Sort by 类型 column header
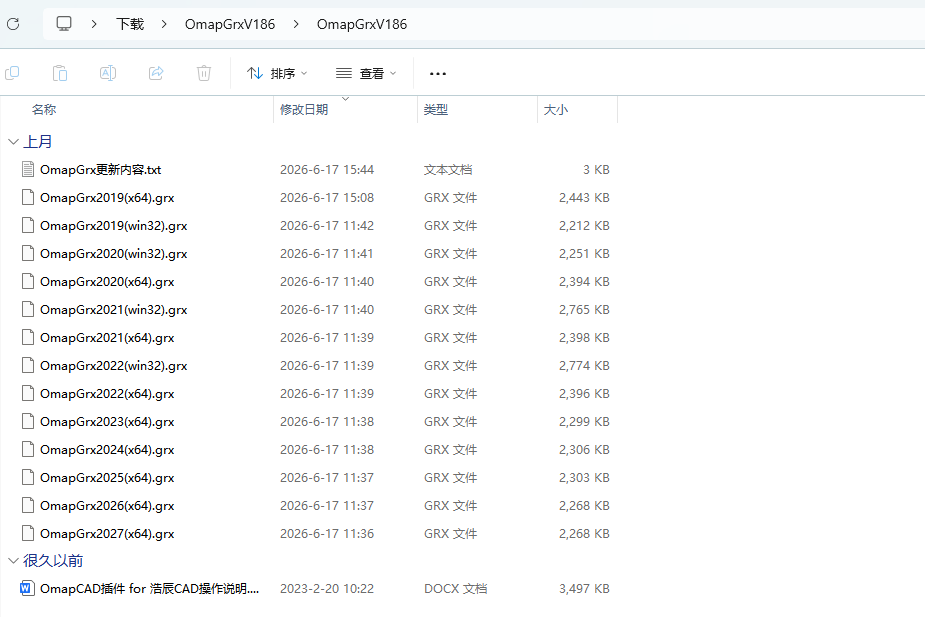 pyautogui.click(x=436, y=110)
